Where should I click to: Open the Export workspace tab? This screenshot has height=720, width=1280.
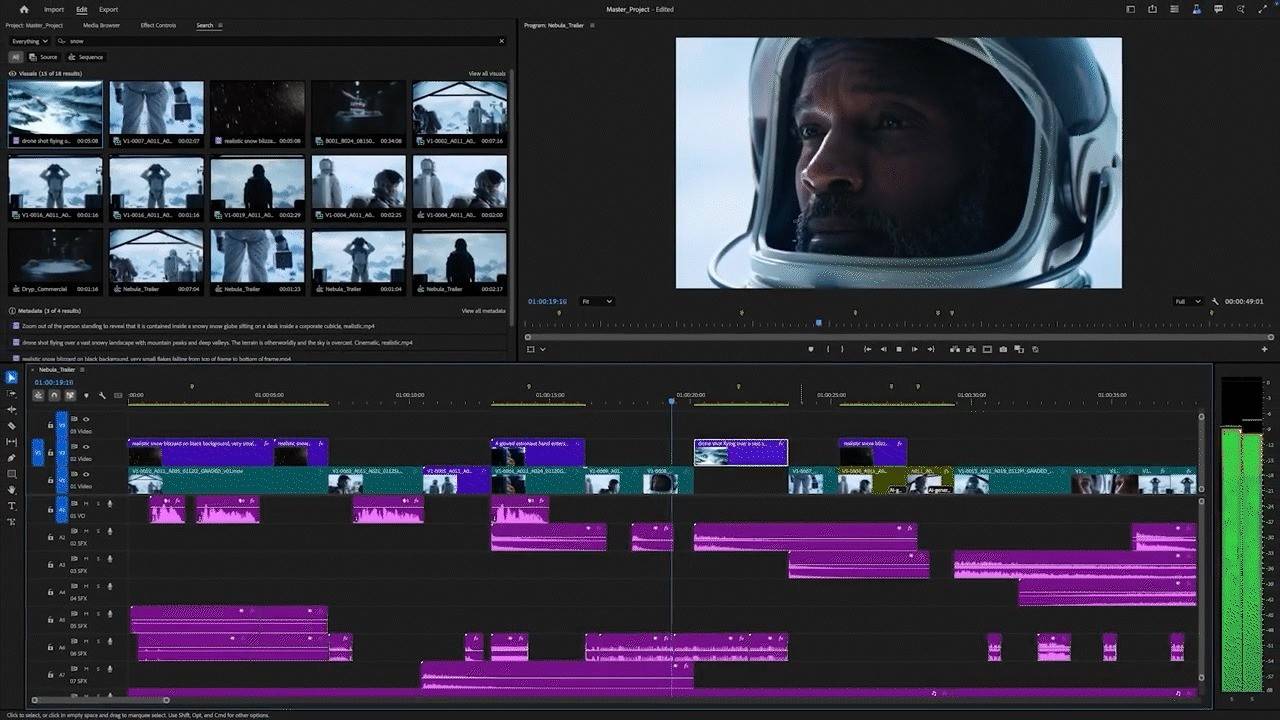point(108,9)
